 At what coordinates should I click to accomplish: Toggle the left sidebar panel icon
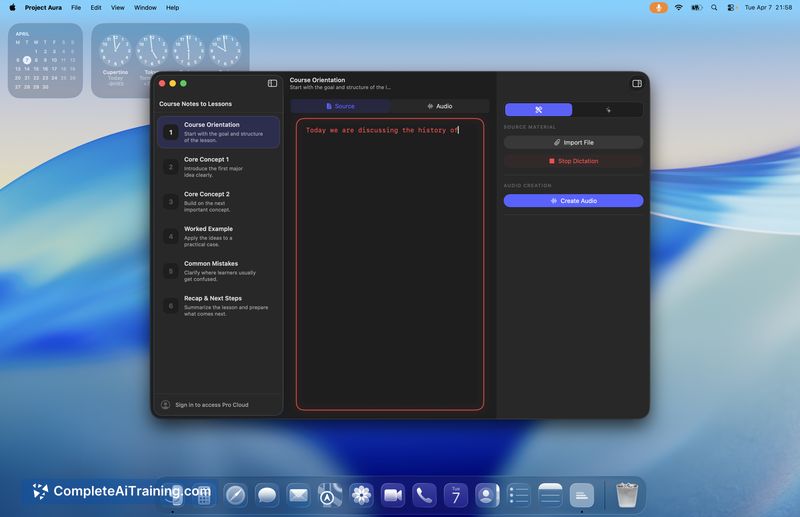point(272,83)
